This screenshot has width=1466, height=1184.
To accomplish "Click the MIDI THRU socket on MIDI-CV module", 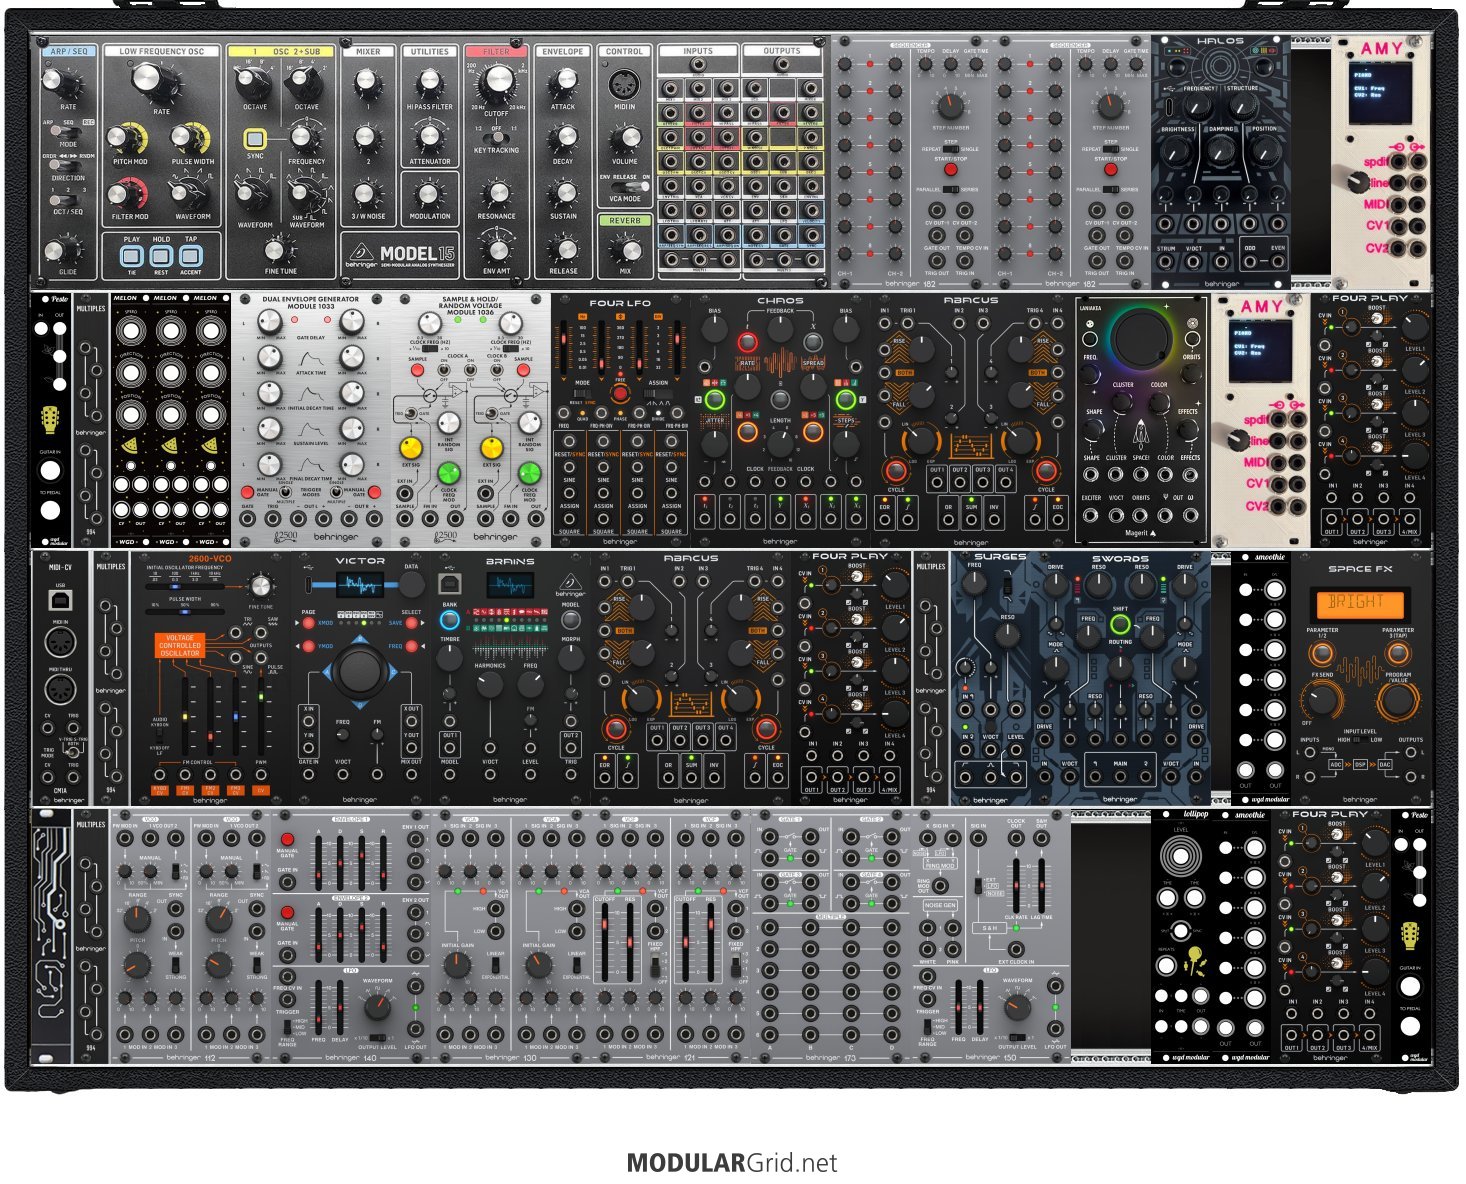I will [61, 689].
